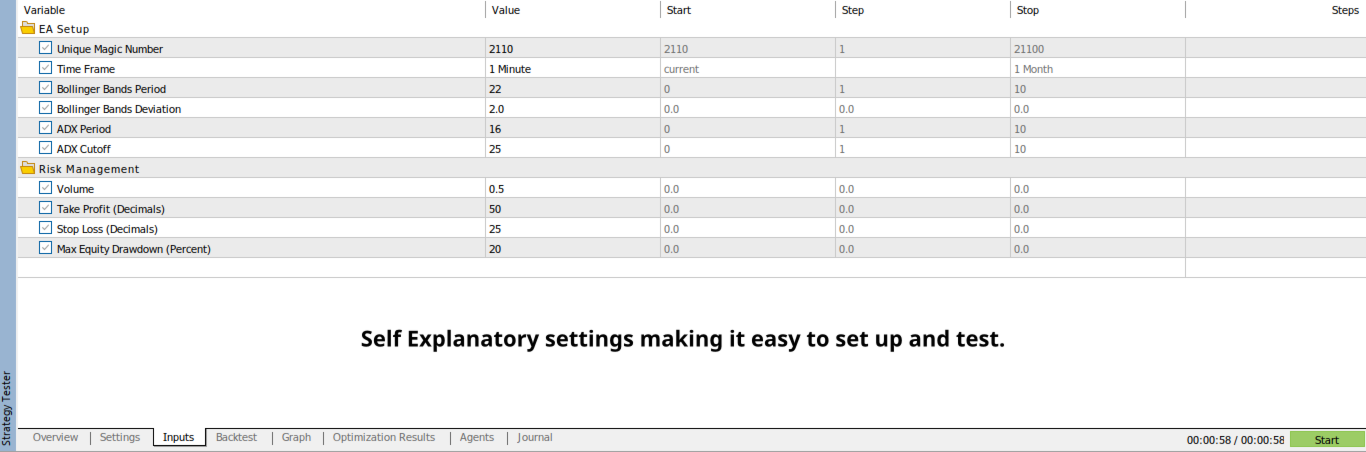Click the Strategy Tester vertical panel label
The width and height of the screenshot is (1366, 452).
click(7, 408)
